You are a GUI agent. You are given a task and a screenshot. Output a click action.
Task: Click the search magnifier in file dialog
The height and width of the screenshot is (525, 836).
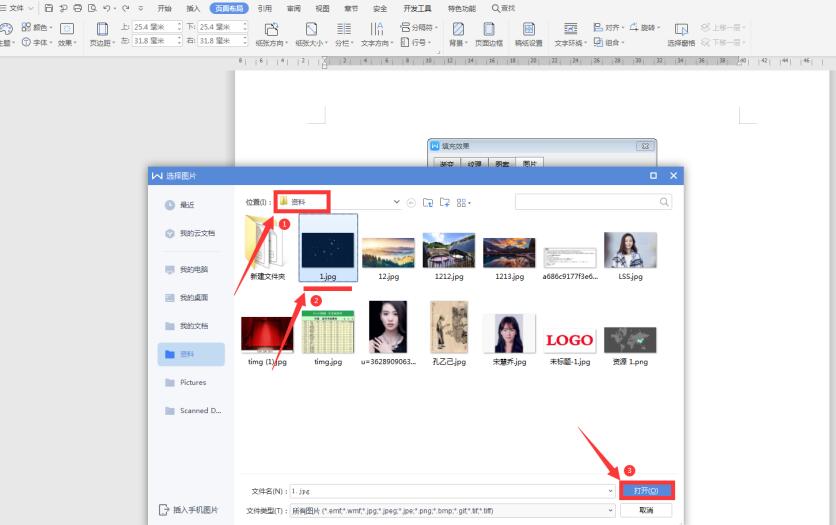pos(664,202)
